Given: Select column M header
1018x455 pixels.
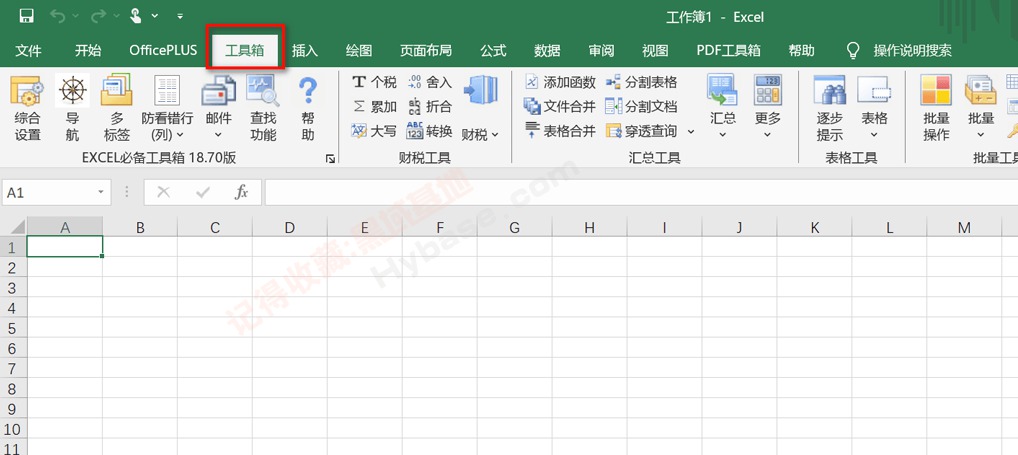Looking at the screenshot, I should point(964,227).
